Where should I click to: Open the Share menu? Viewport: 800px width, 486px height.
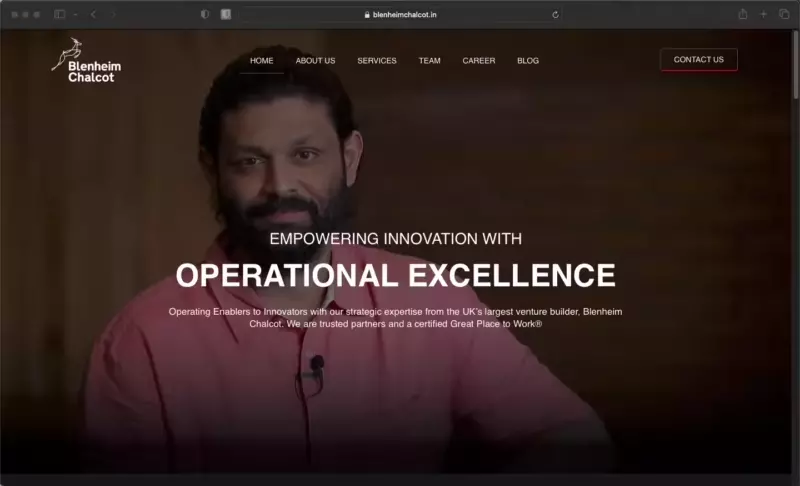pos(742,14)
